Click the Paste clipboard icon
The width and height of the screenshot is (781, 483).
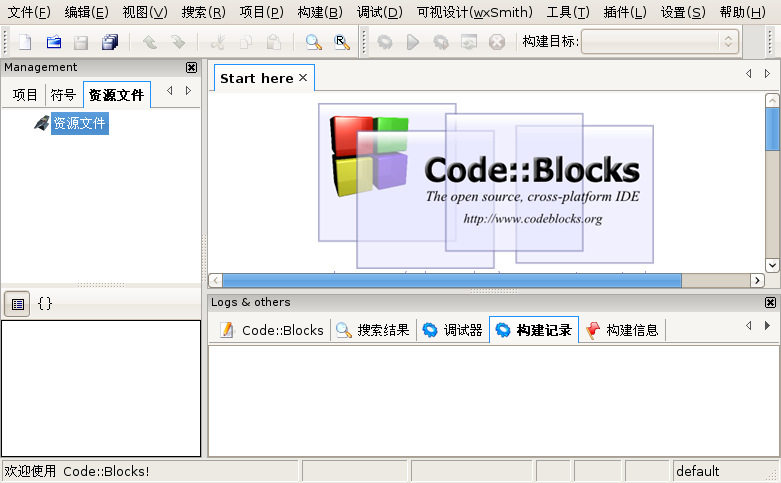(273, 42)
